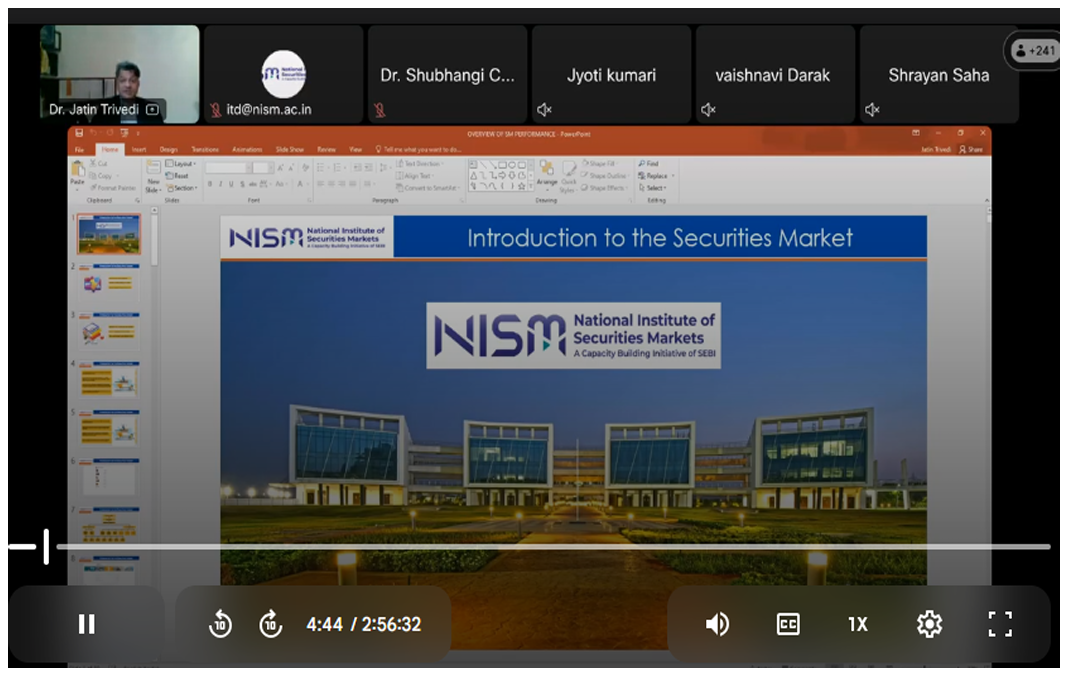Switch to the Design ribbon tab
Screen dimensions: 1066x678
click(x=169, y=150)
